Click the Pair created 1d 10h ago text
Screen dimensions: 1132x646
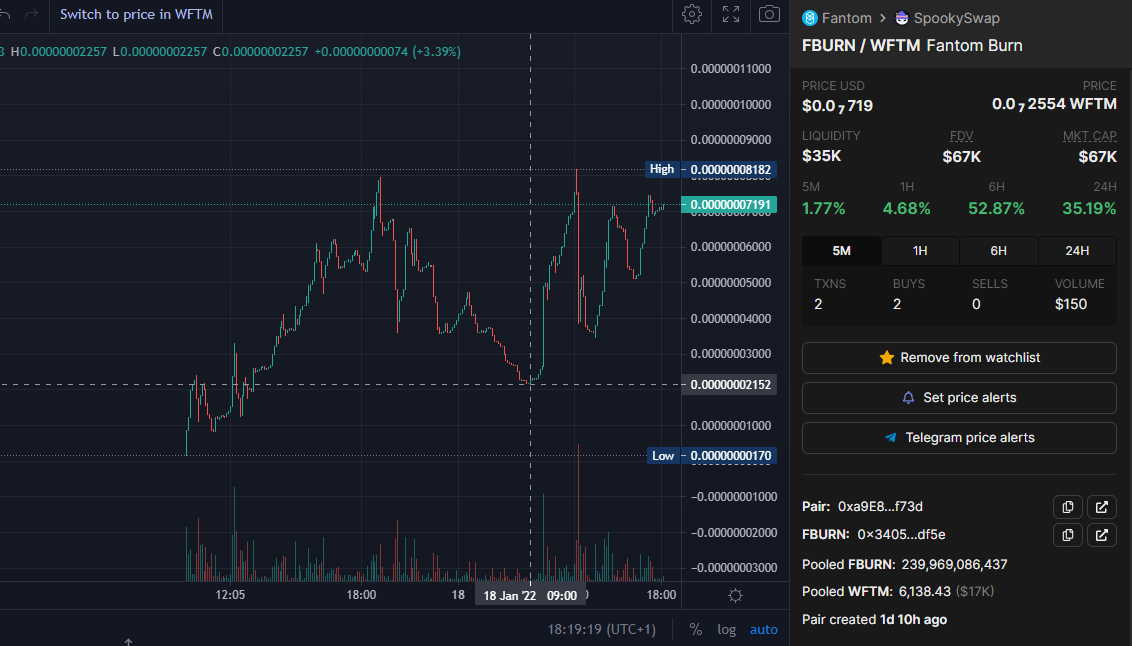coord(874,619)
